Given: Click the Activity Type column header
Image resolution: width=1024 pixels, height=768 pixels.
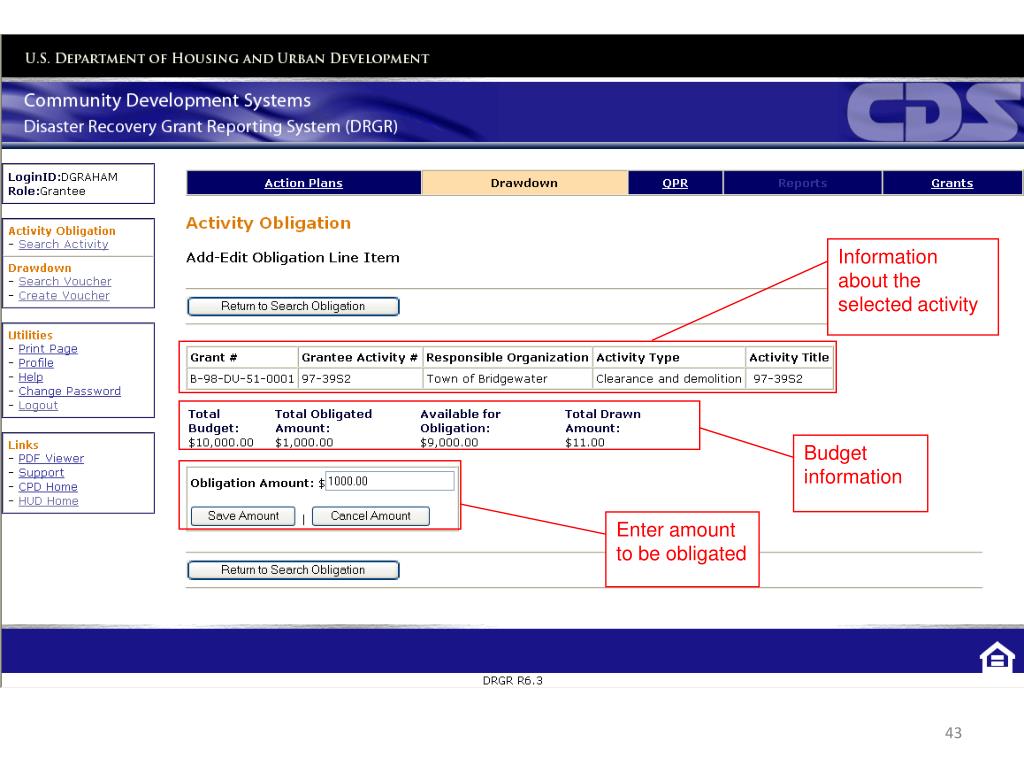Looking at the screenshot, I should click(669, 358).
